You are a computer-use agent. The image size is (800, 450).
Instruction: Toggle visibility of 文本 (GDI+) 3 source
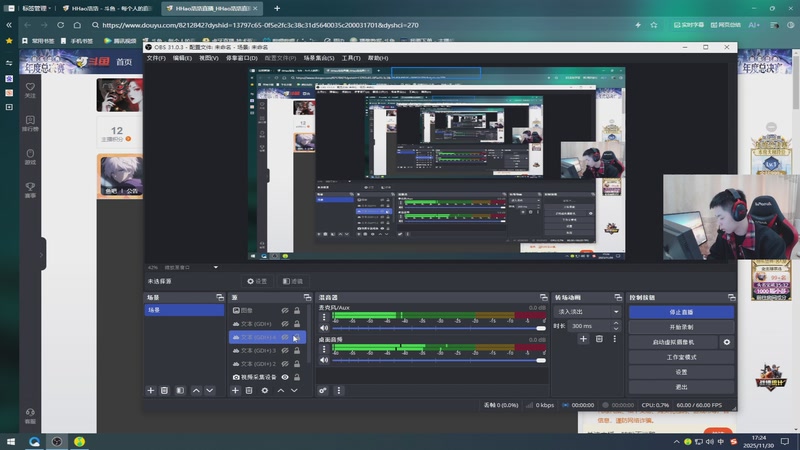pyautogui.click(x=285, y=351)
